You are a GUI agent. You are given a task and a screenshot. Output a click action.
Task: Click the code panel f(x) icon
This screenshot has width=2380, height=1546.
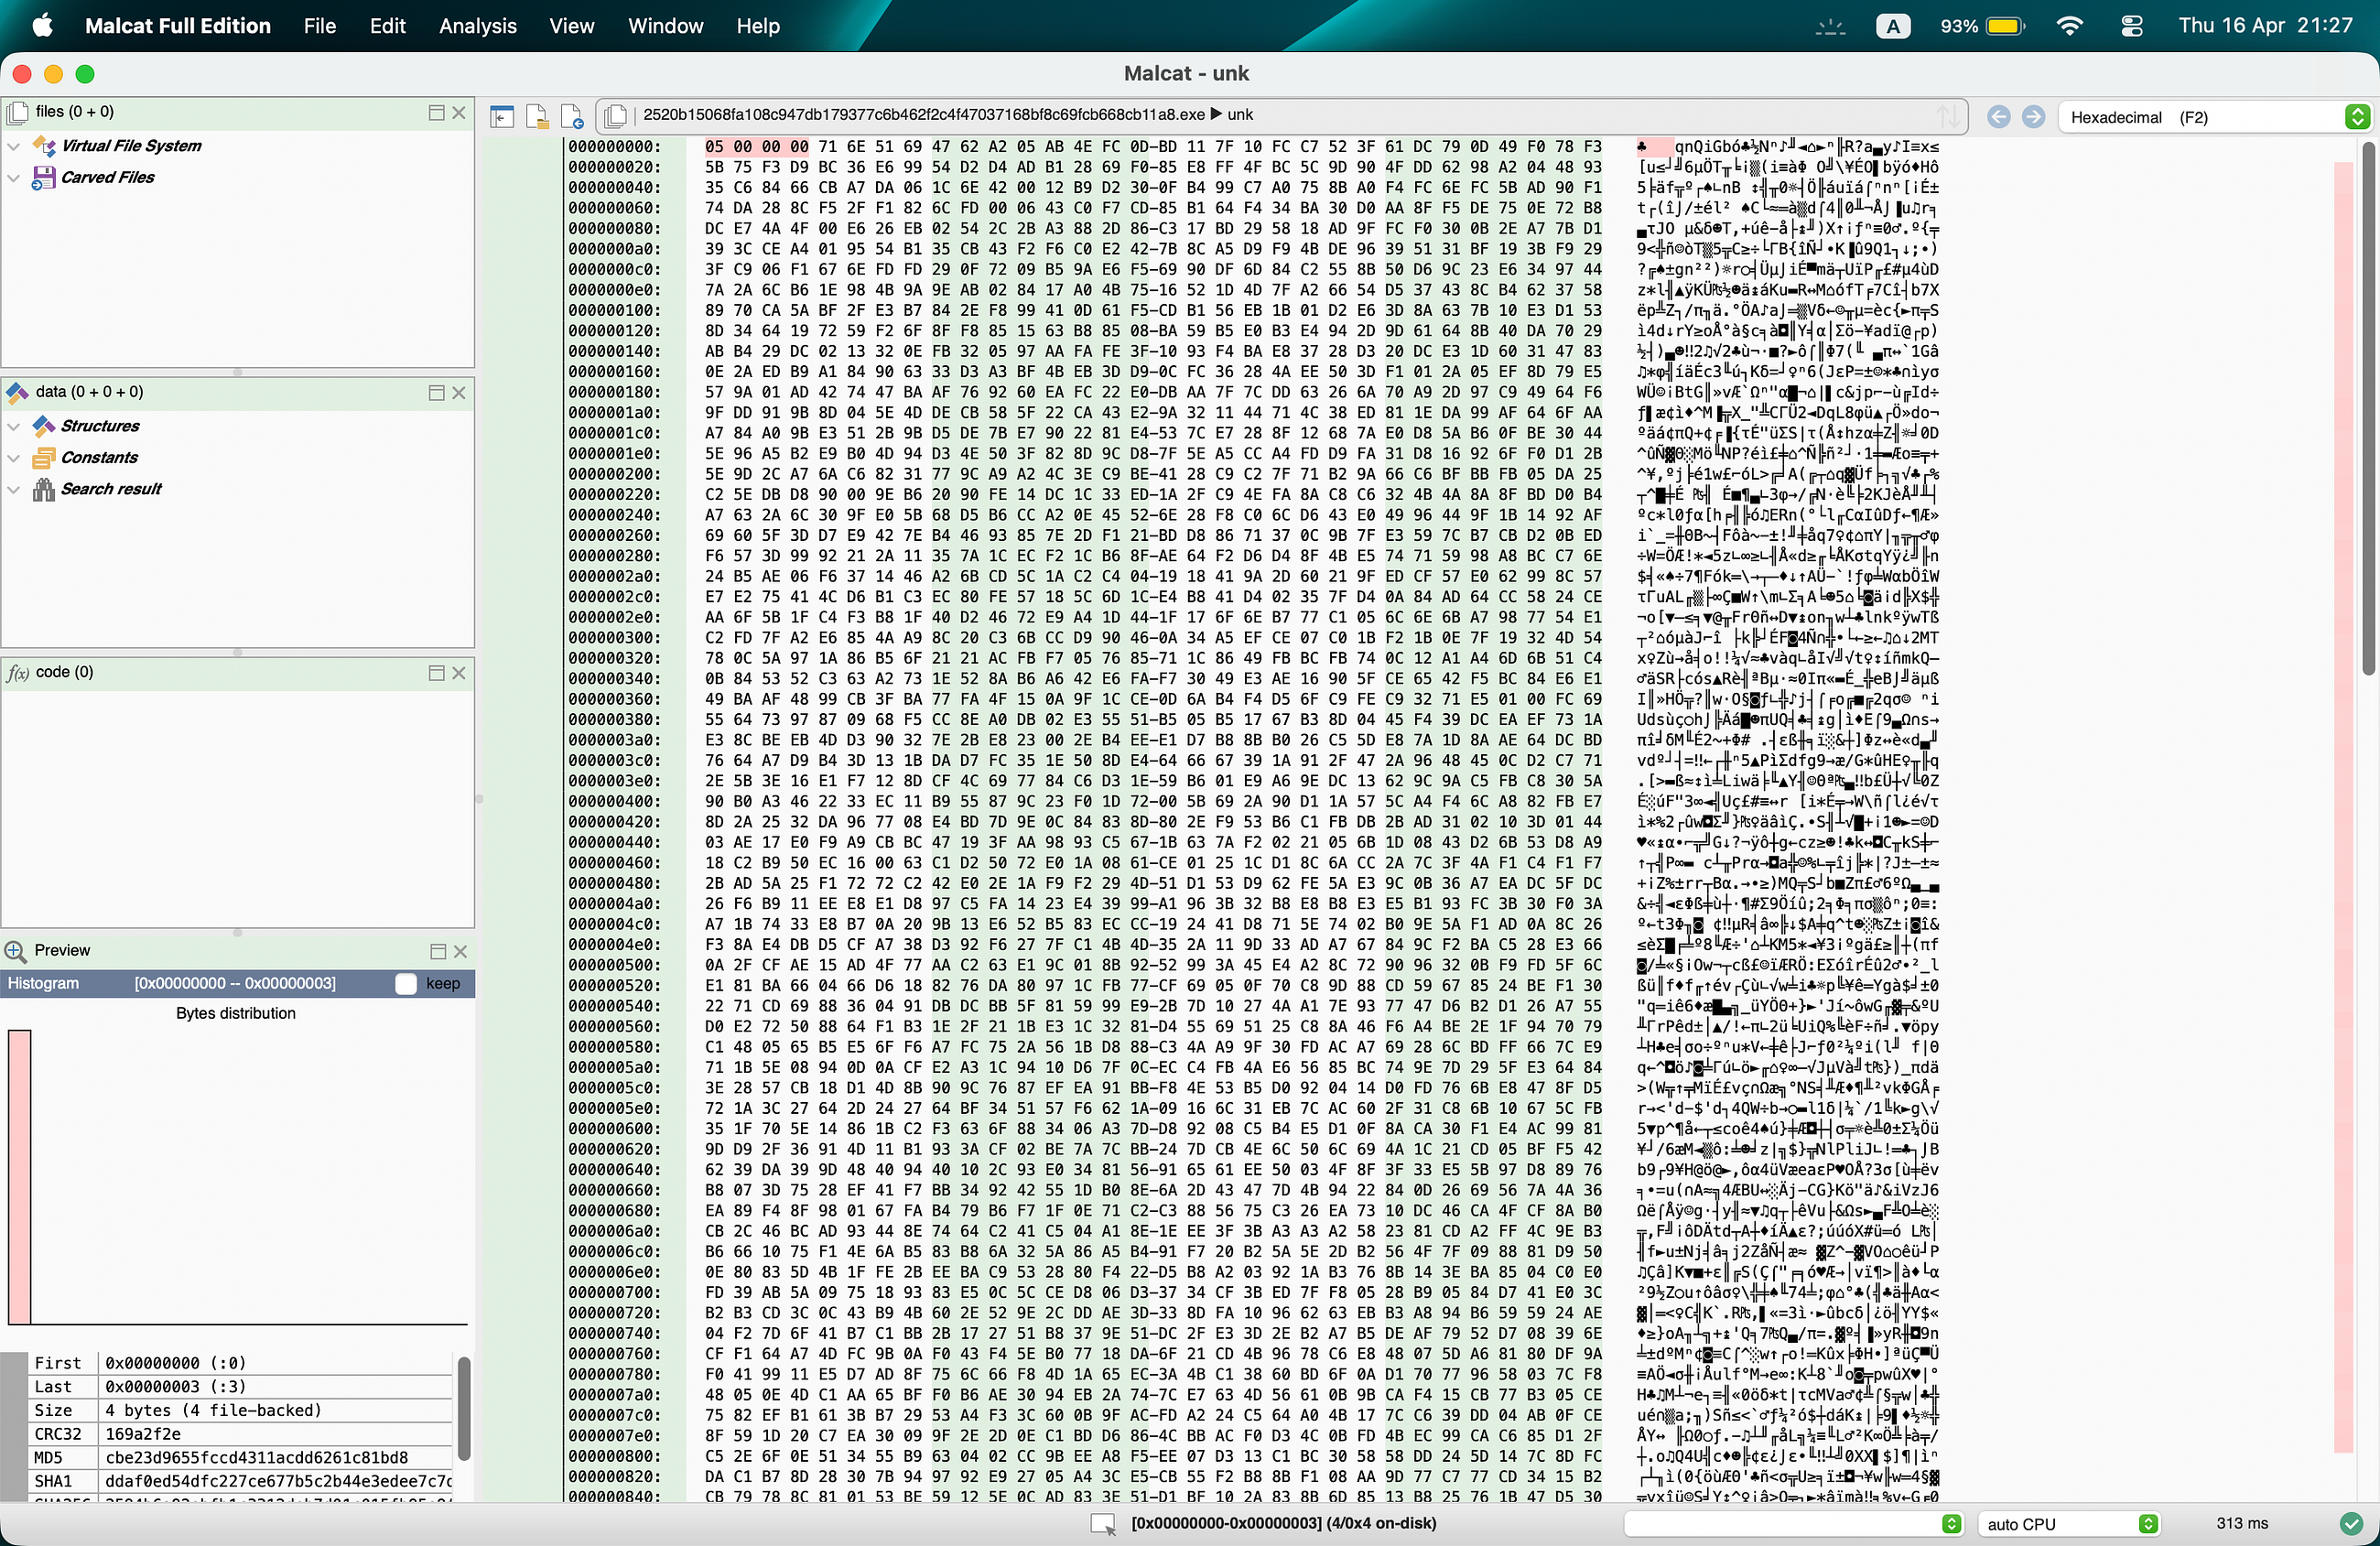click(18, 673)
